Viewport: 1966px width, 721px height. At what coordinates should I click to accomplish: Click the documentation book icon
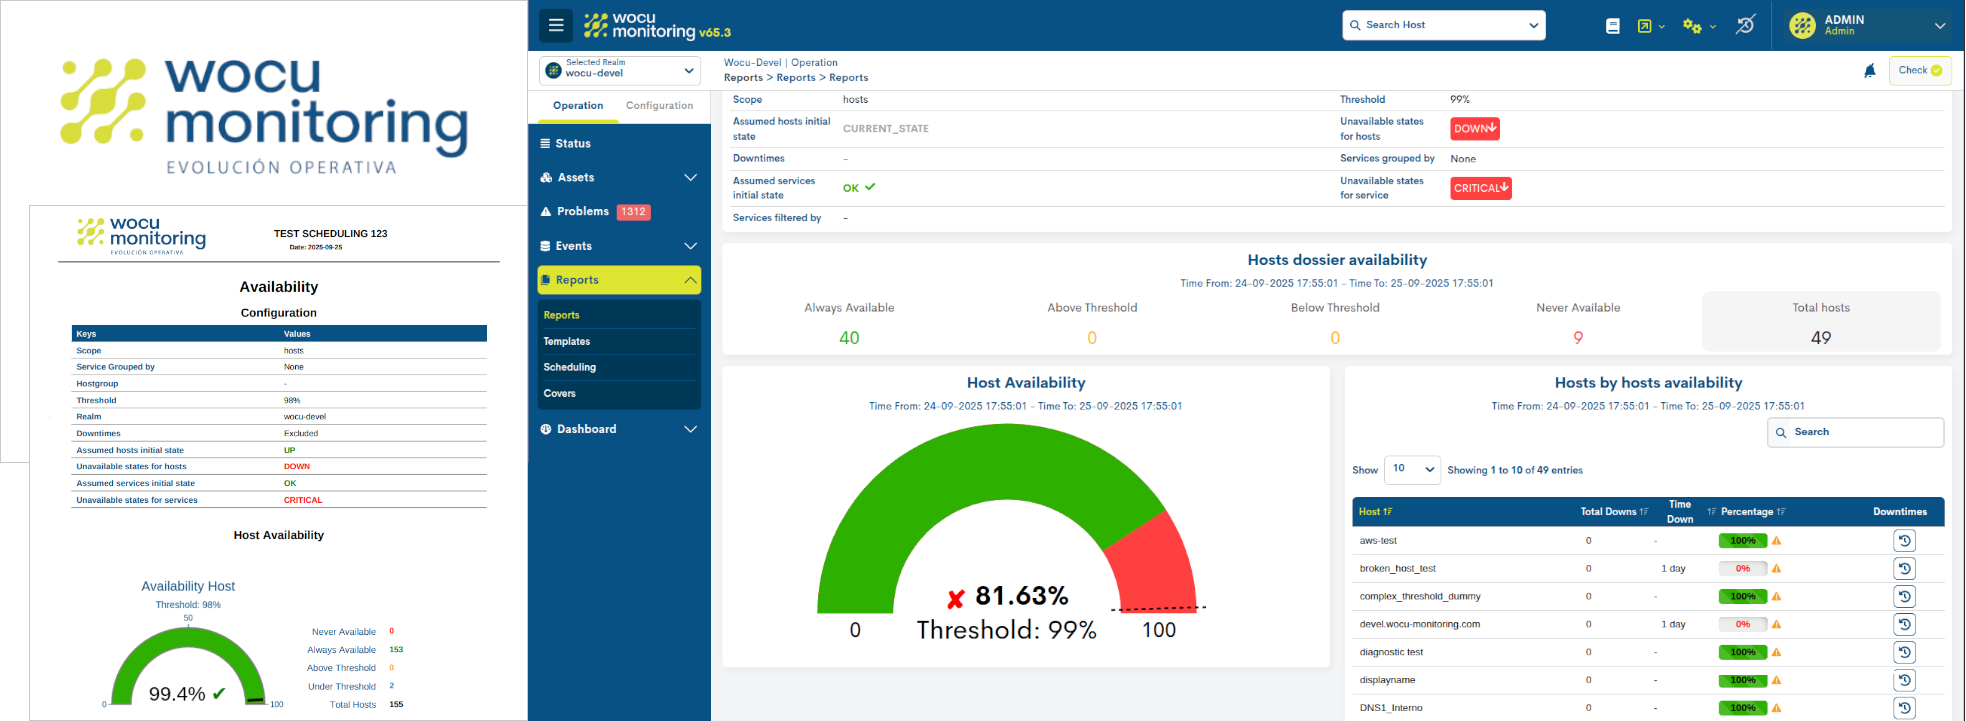click(1612, 26)
